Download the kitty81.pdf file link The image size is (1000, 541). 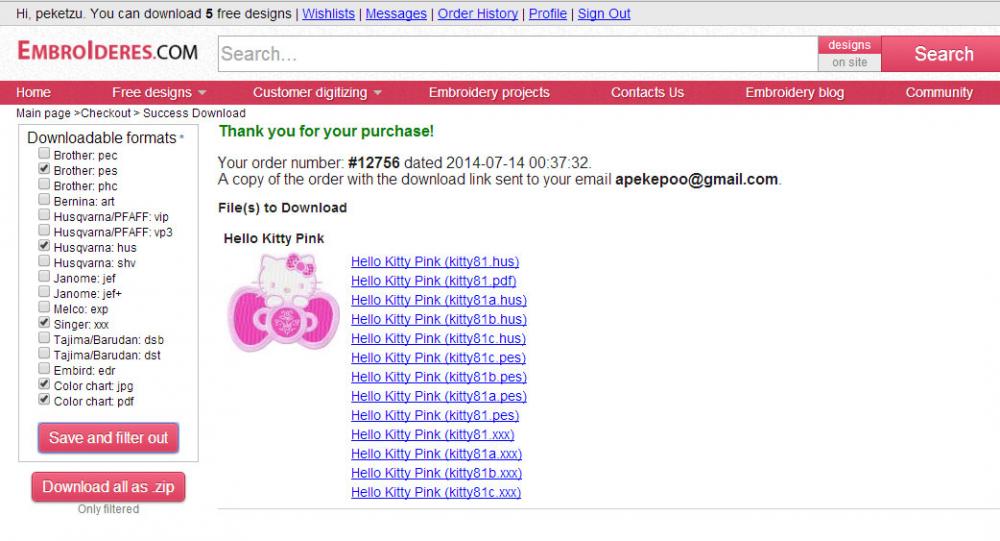(x=433, y=281)
